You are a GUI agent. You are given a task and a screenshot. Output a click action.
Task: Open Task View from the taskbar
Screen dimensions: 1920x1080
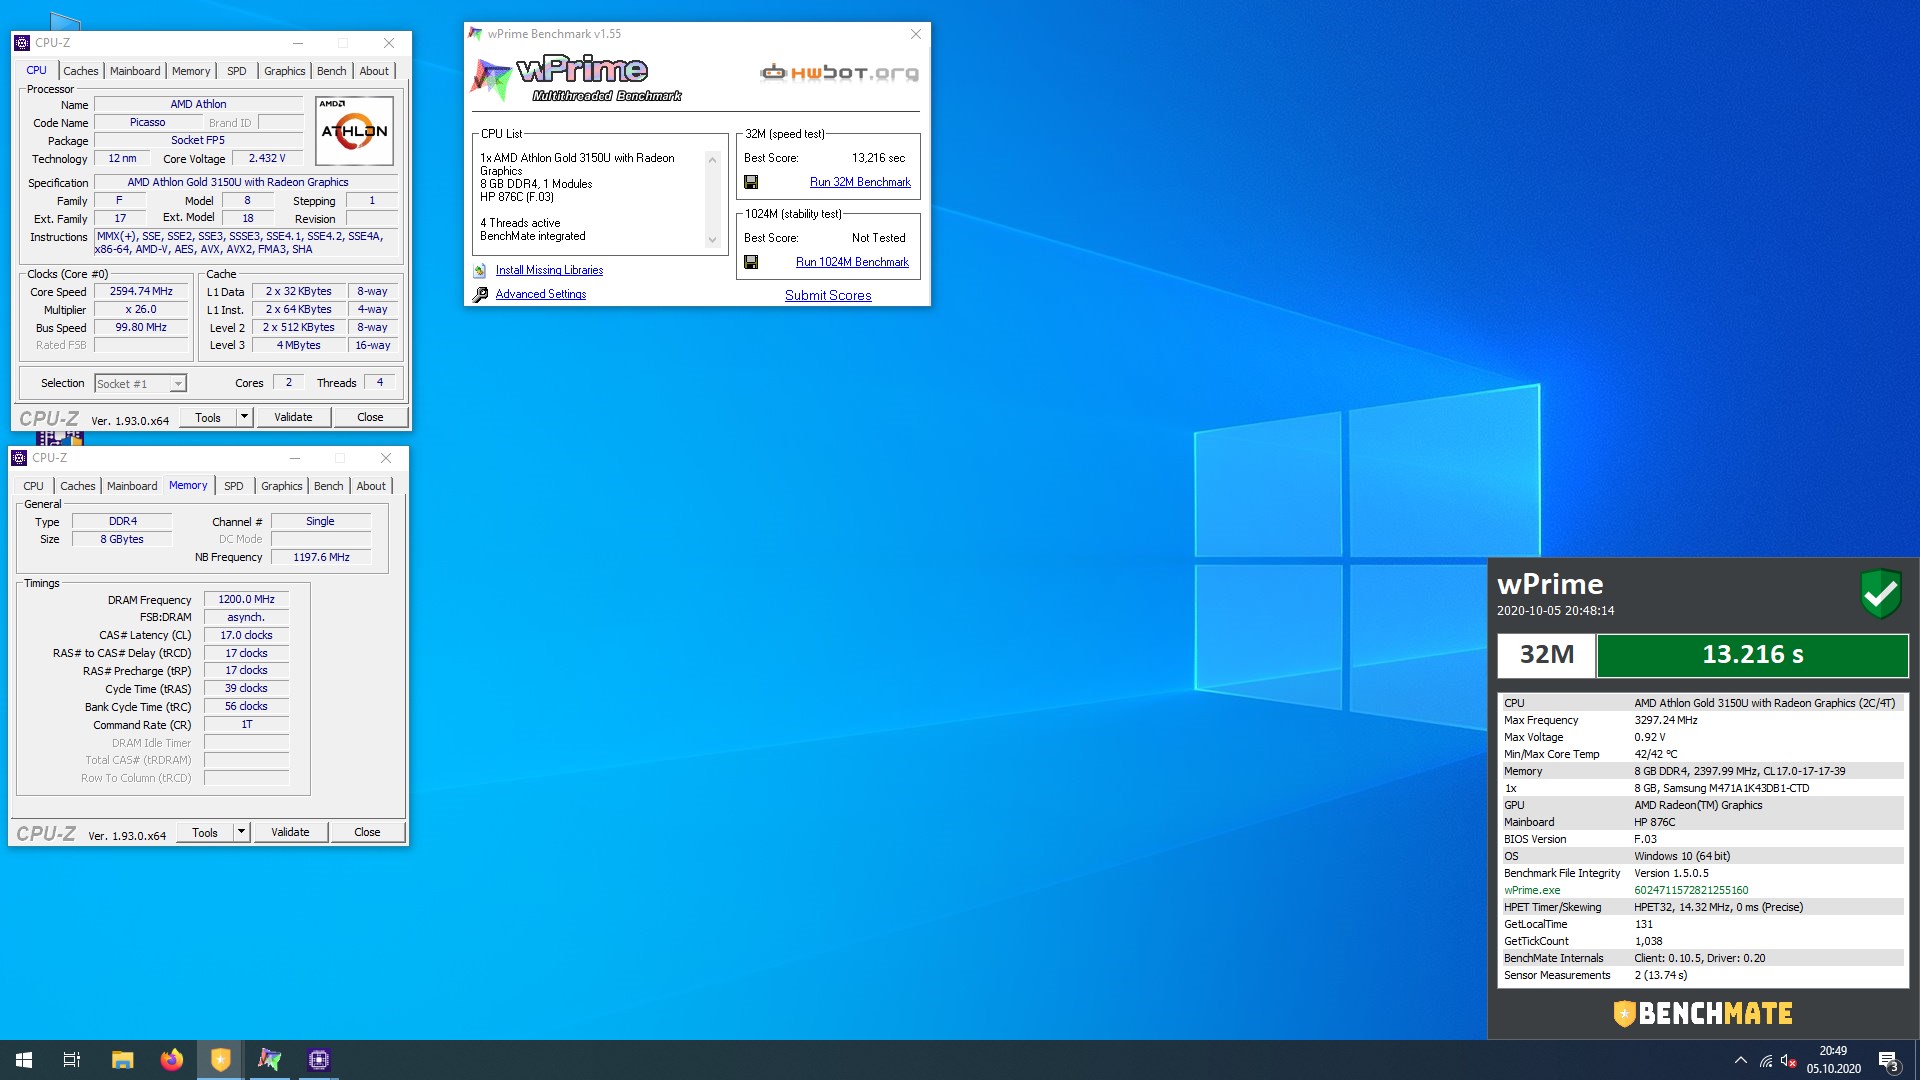[72, 1060]
